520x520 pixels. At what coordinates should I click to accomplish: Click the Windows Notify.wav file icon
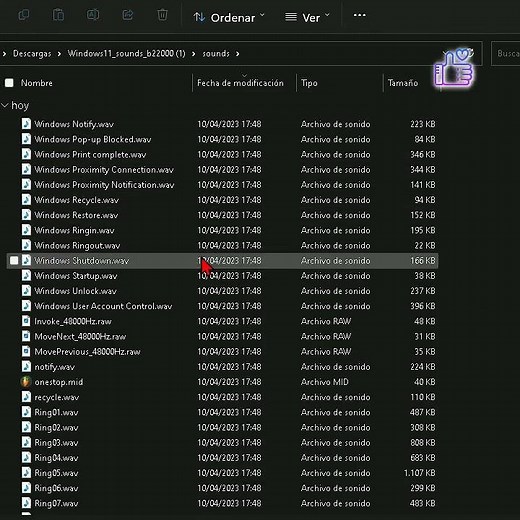(x=26, y=124)
